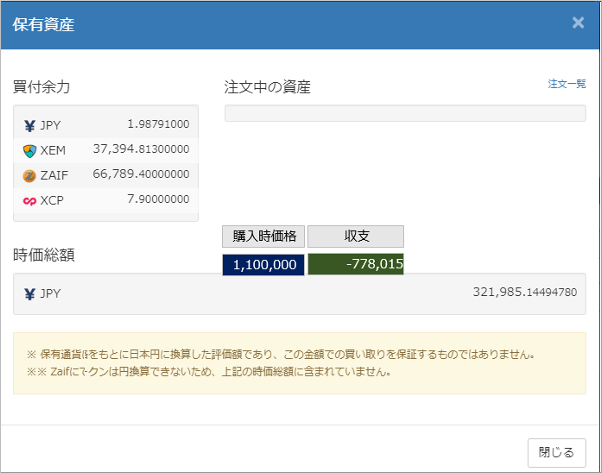Click the second ※※ Zaifトークン note

click(209, 372)
